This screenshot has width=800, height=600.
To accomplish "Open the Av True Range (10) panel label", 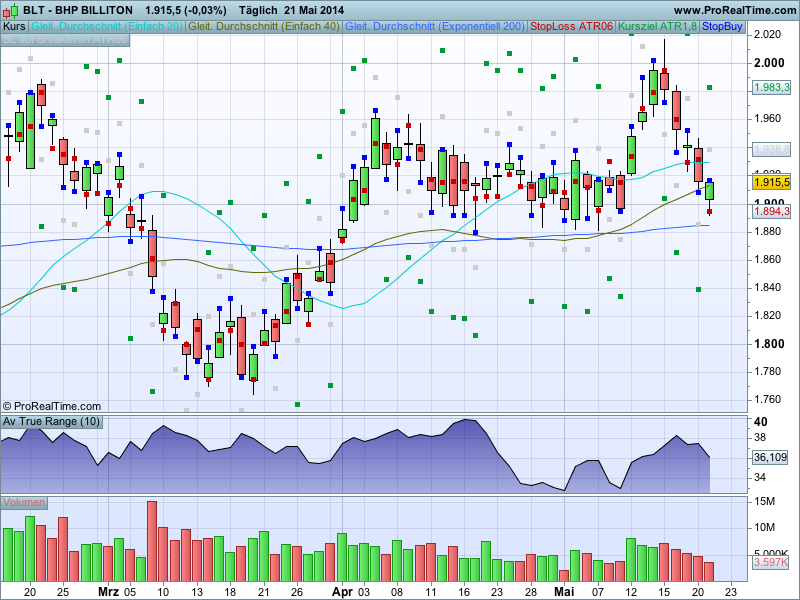I will (x=51, y=422).
